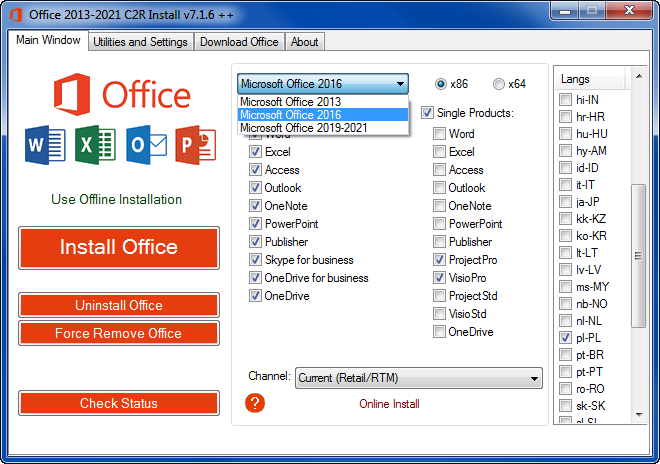This screenshot has height=464, width=660.
Task: Uncheck VisioPro single product
Action: (439, 278)
